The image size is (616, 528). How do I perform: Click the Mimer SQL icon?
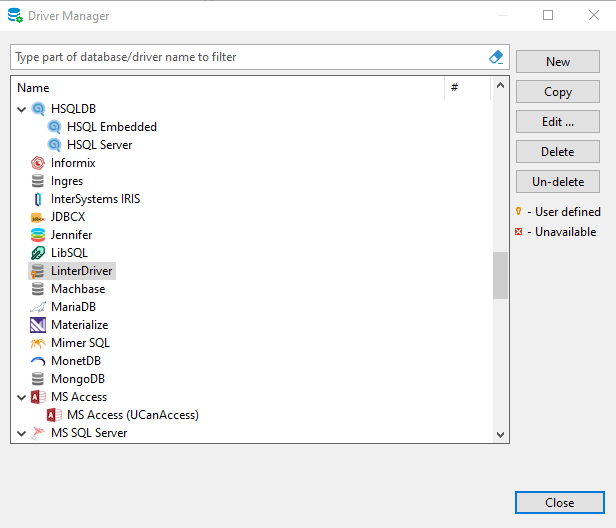[38, 343]
